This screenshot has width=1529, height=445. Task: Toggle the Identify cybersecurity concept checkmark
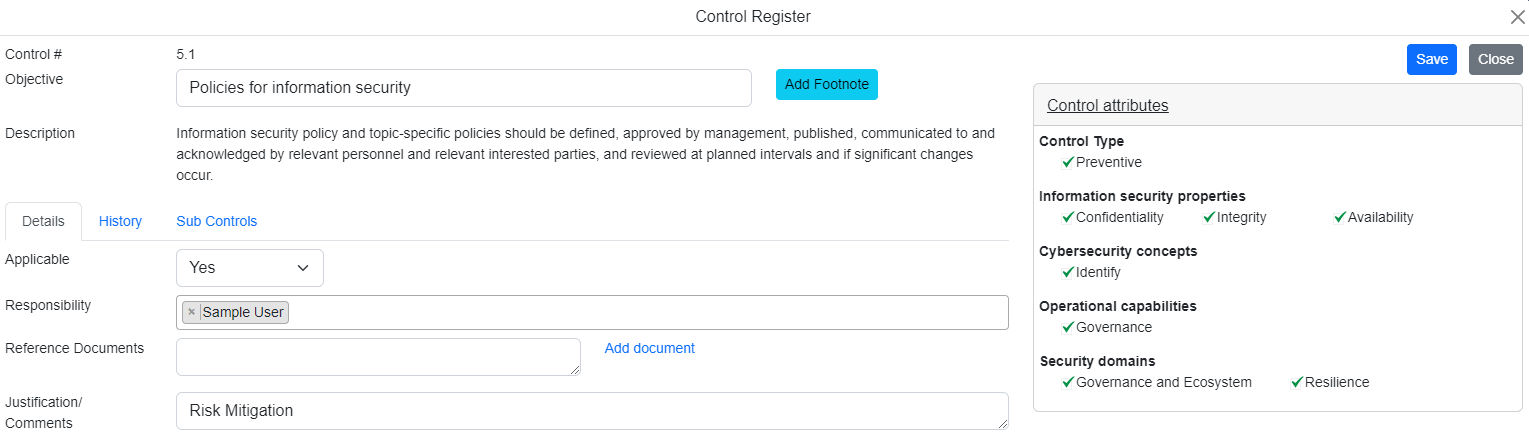point(1068,272)
